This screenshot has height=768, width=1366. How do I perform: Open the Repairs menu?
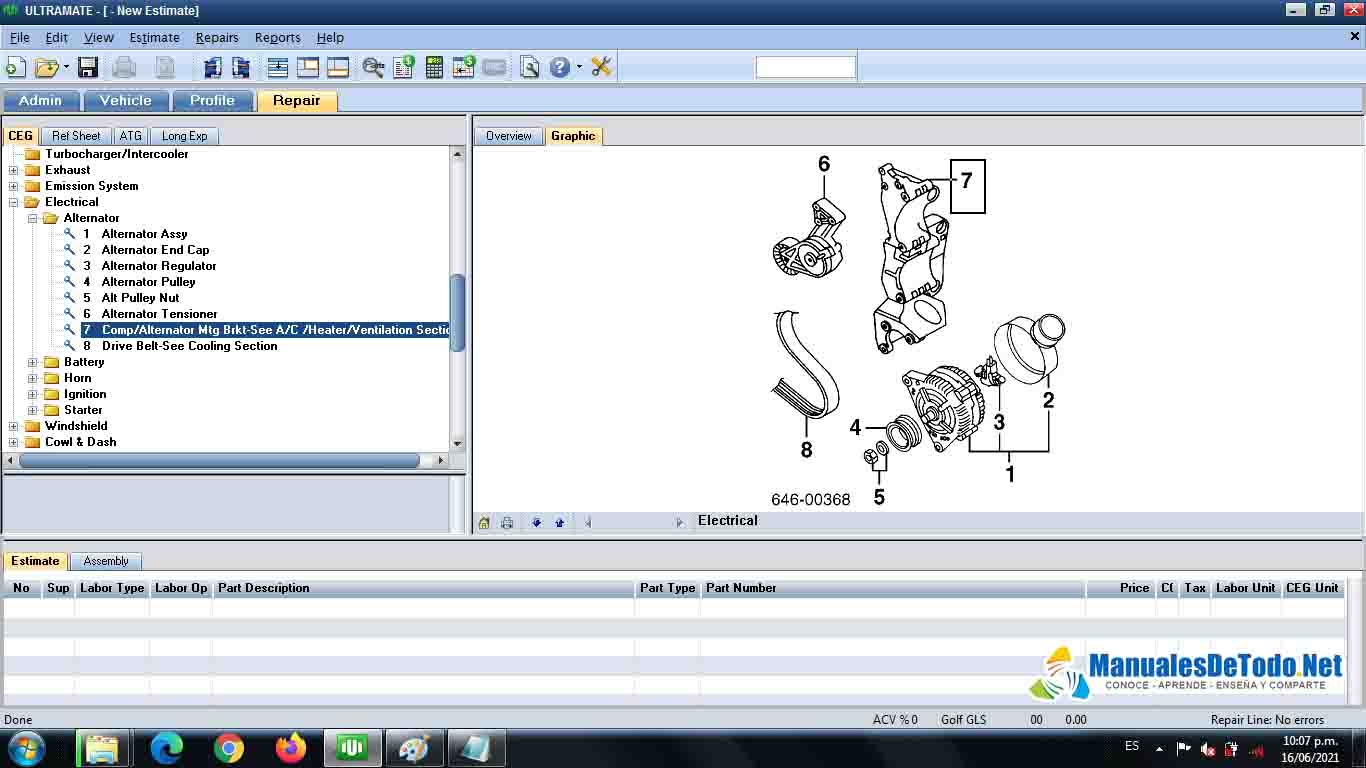[217, 37]
